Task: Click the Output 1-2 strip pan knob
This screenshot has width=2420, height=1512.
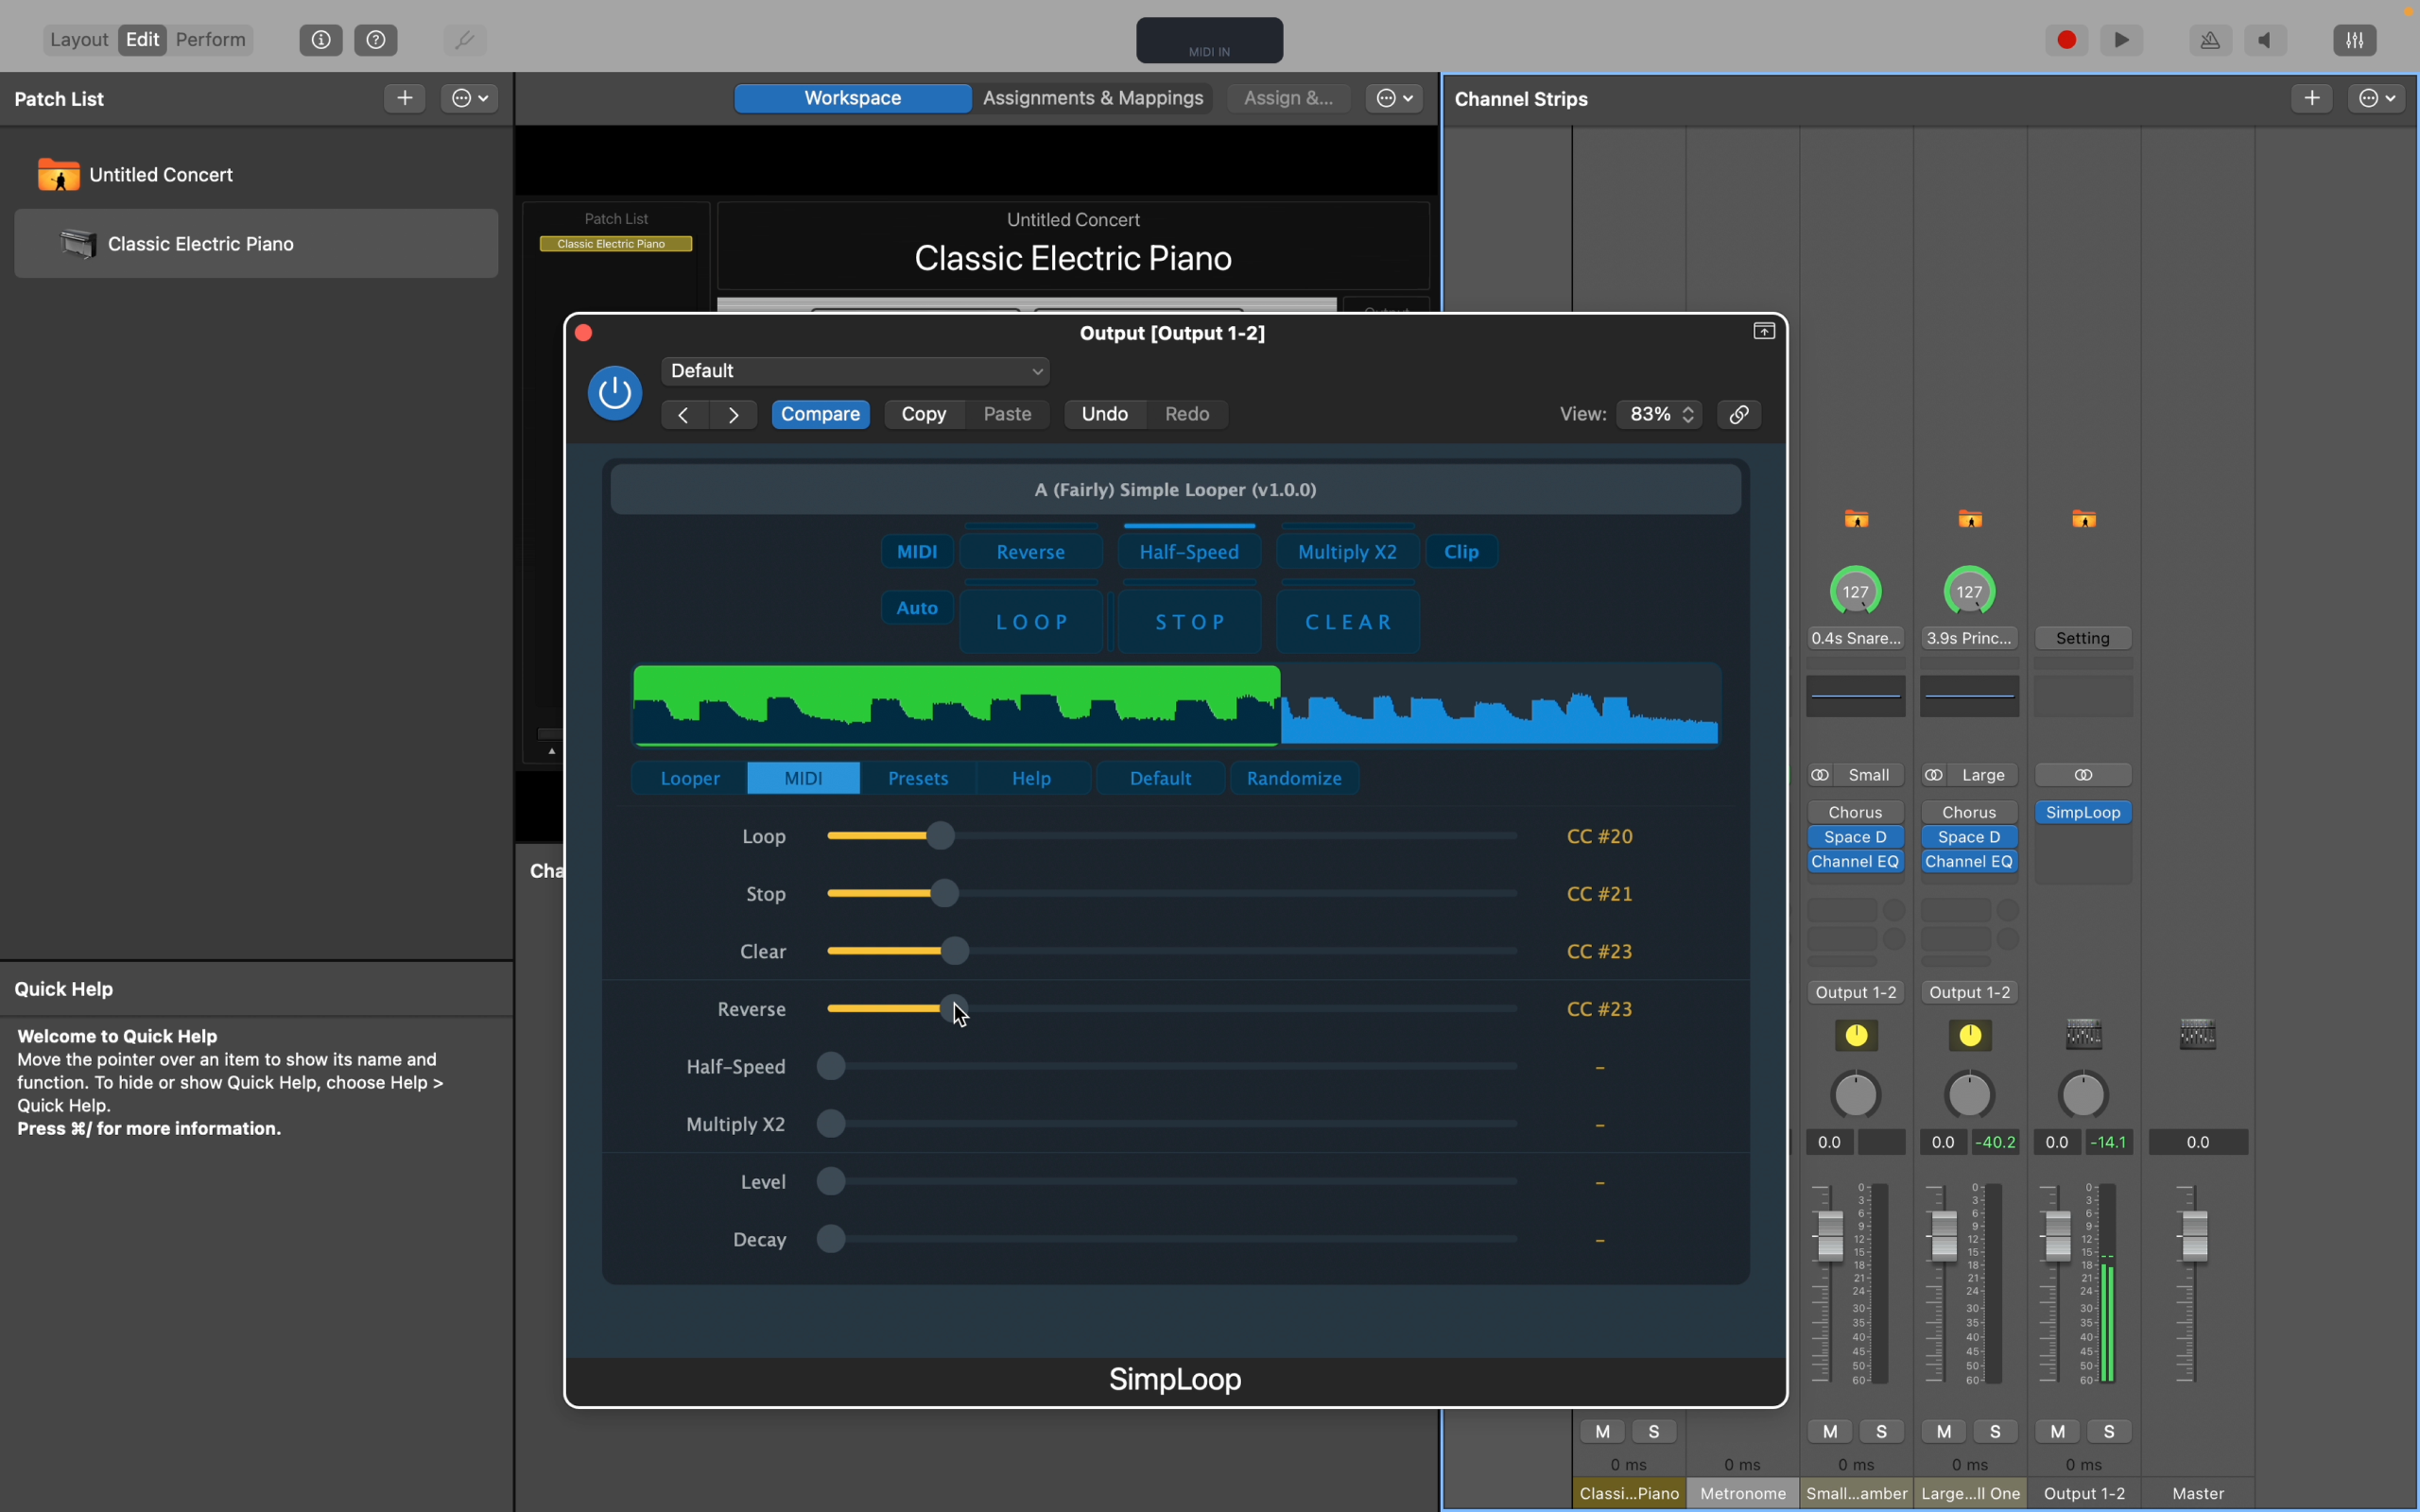Action: point(2084,1095)
